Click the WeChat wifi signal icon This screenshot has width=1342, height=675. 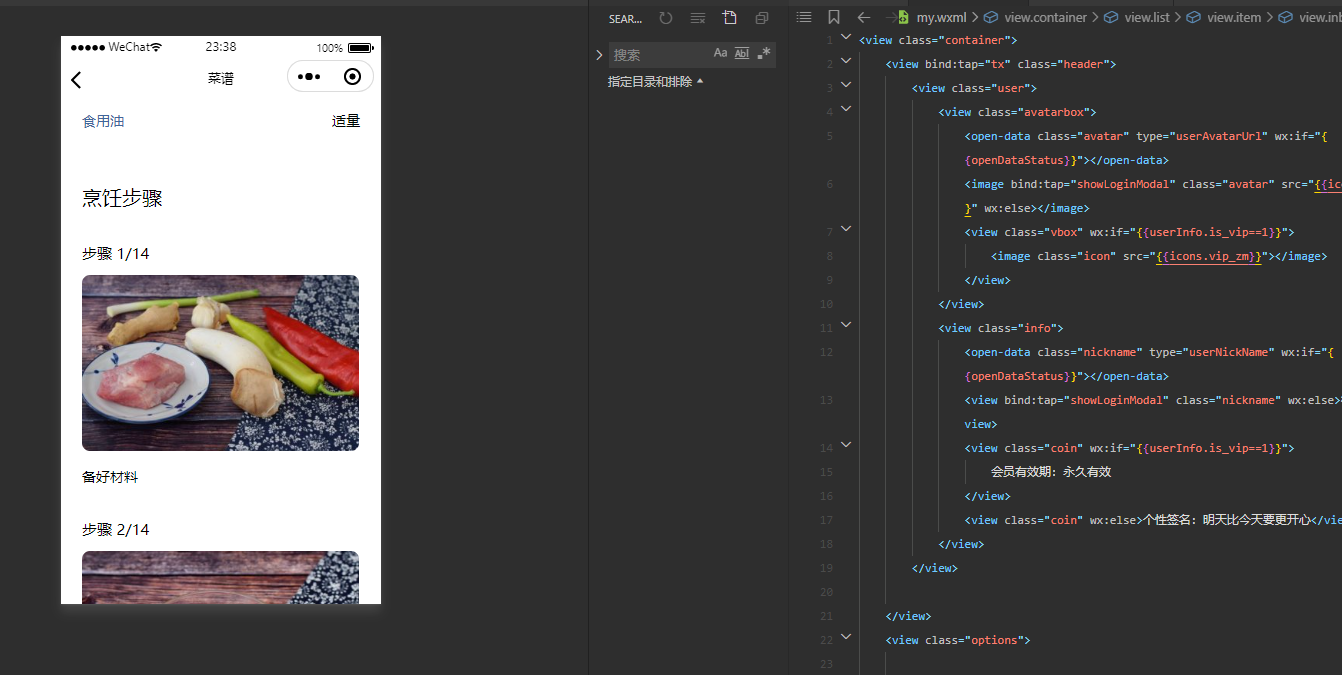click(155, 47)
